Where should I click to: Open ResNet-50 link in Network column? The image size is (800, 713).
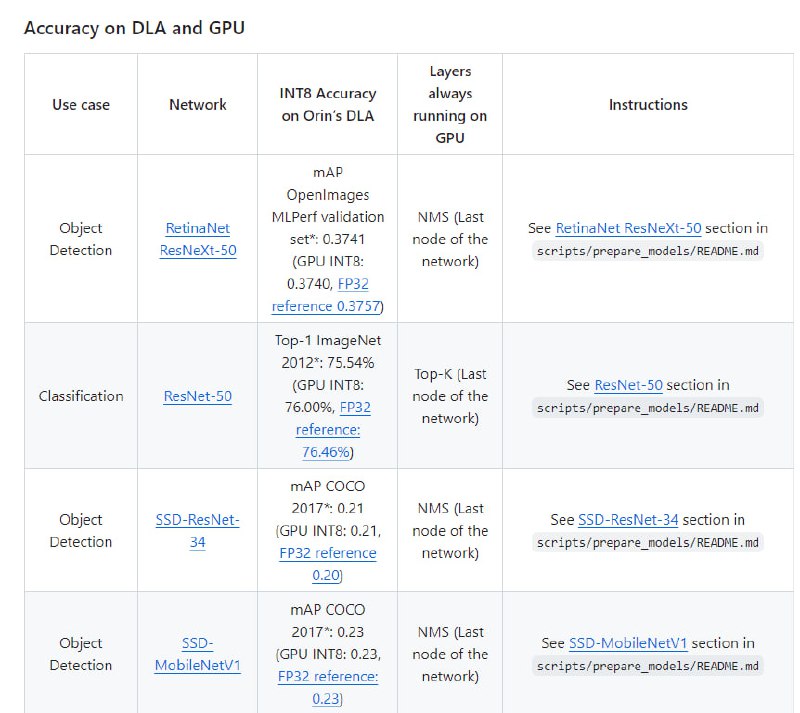[197, 396]
